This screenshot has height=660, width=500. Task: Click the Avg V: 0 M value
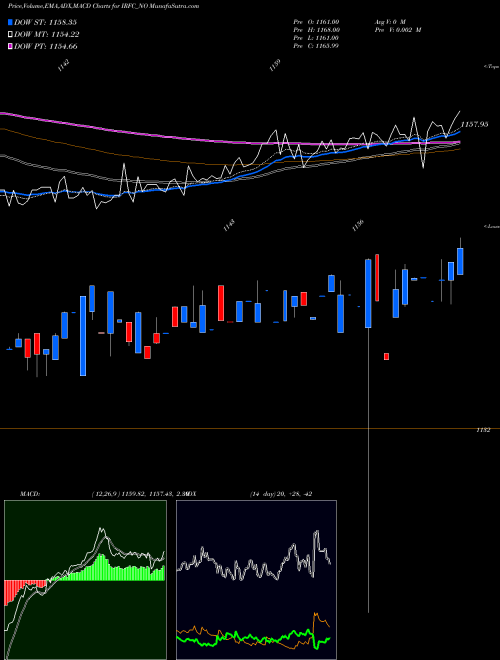click(389, 21)
